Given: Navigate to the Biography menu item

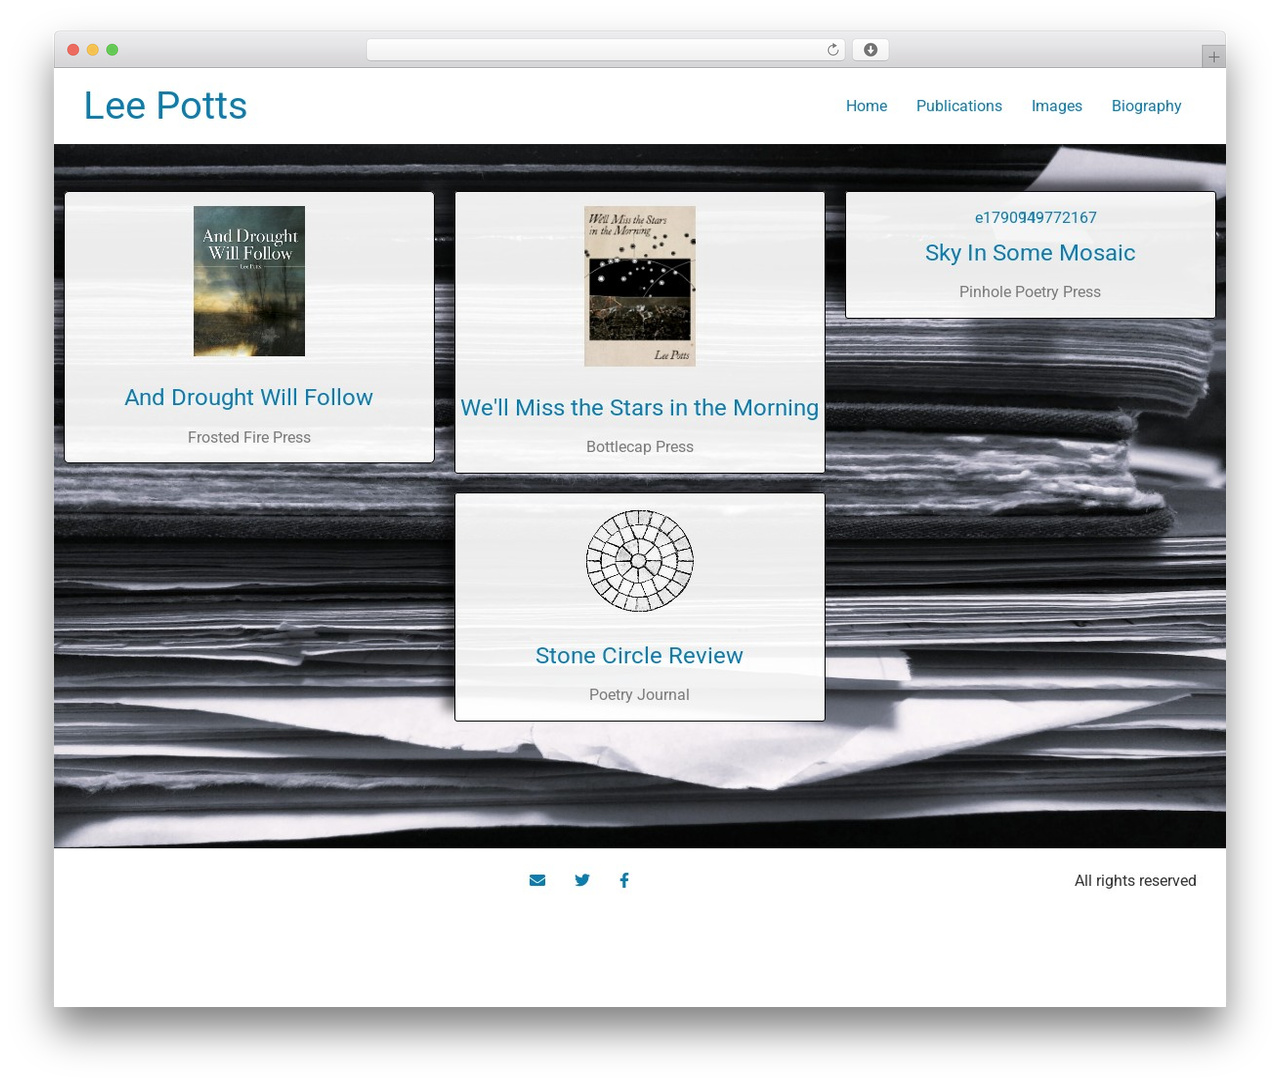Looking at the screenshot, I should pyautogui.click(x=1146, y=106).
